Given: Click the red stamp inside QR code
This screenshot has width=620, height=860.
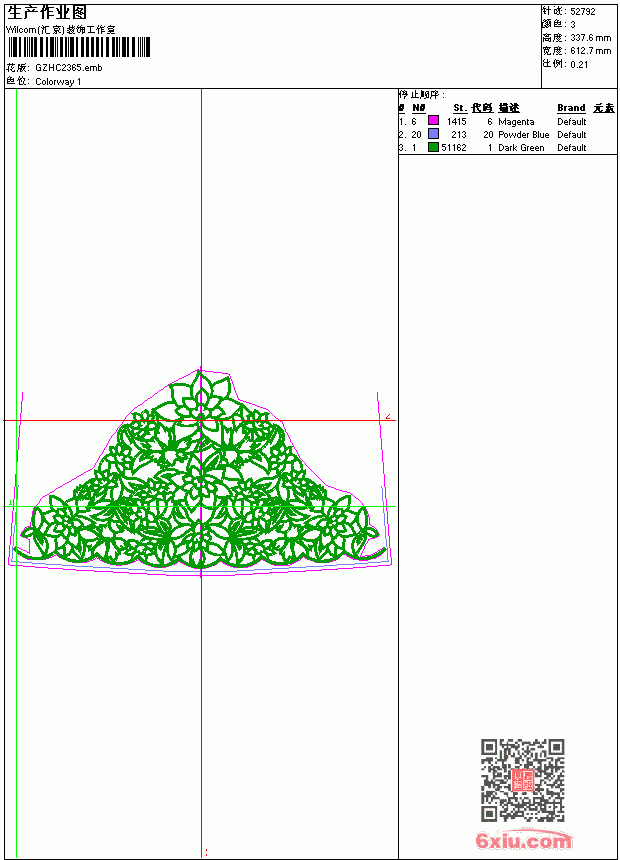Looking at the screenshot, I should point(523,780).
